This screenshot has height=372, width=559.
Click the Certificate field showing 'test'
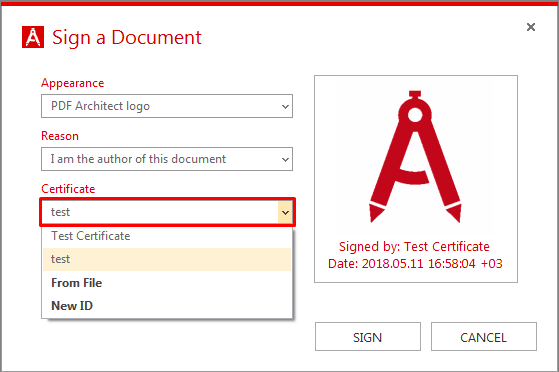click(167, 212)
